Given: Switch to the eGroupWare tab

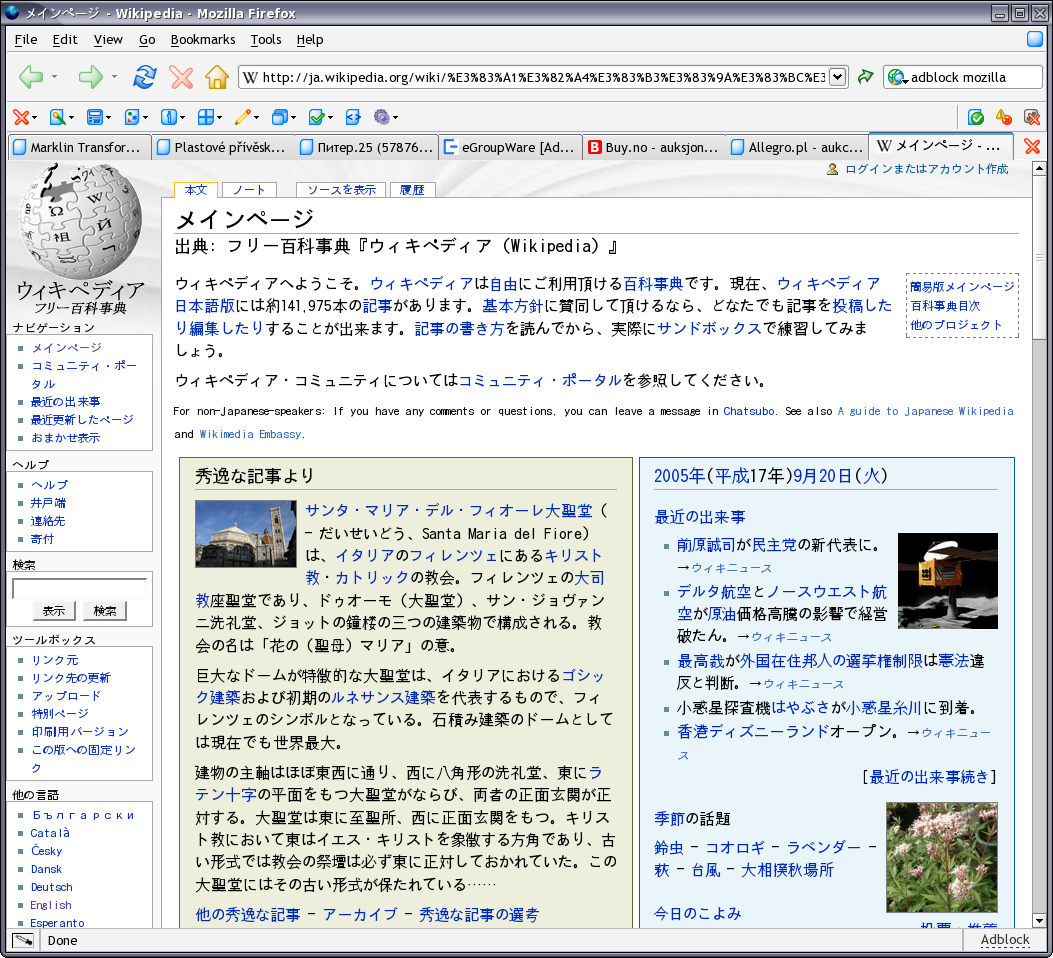Looking at the screenshot, I should coord(511,147).
